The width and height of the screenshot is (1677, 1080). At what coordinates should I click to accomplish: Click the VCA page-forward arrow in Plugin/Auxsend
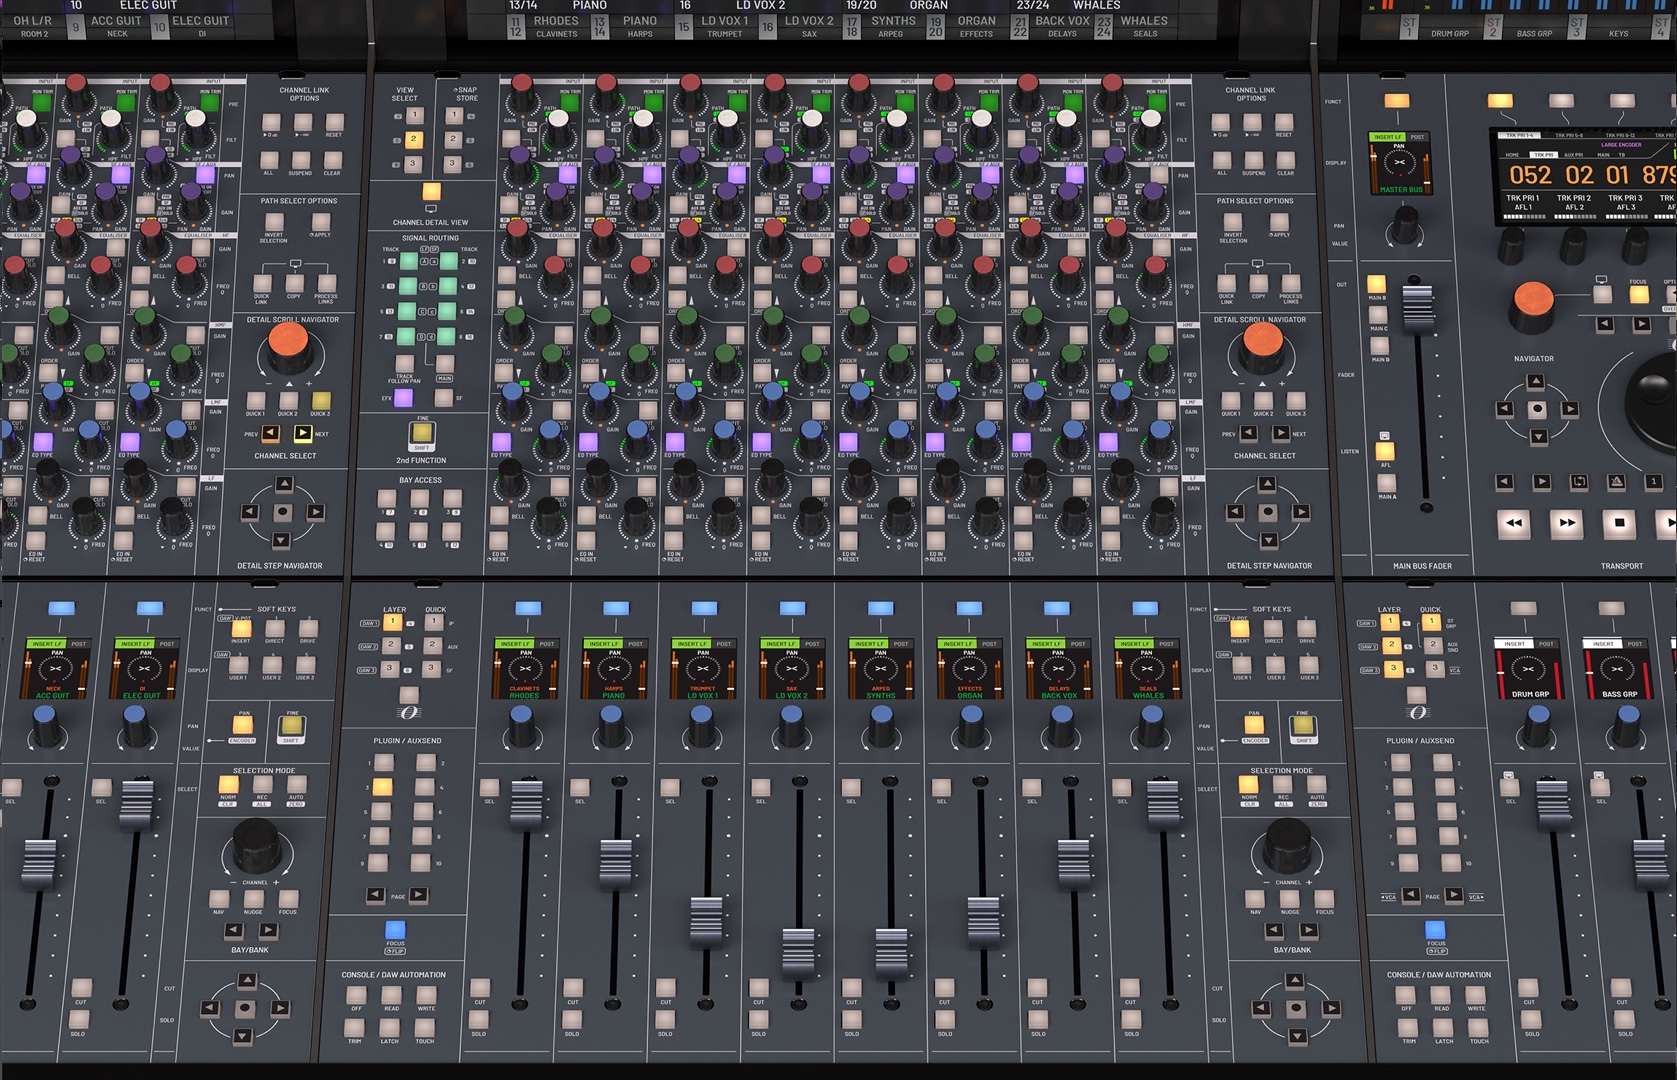[x=1453, y=895]
